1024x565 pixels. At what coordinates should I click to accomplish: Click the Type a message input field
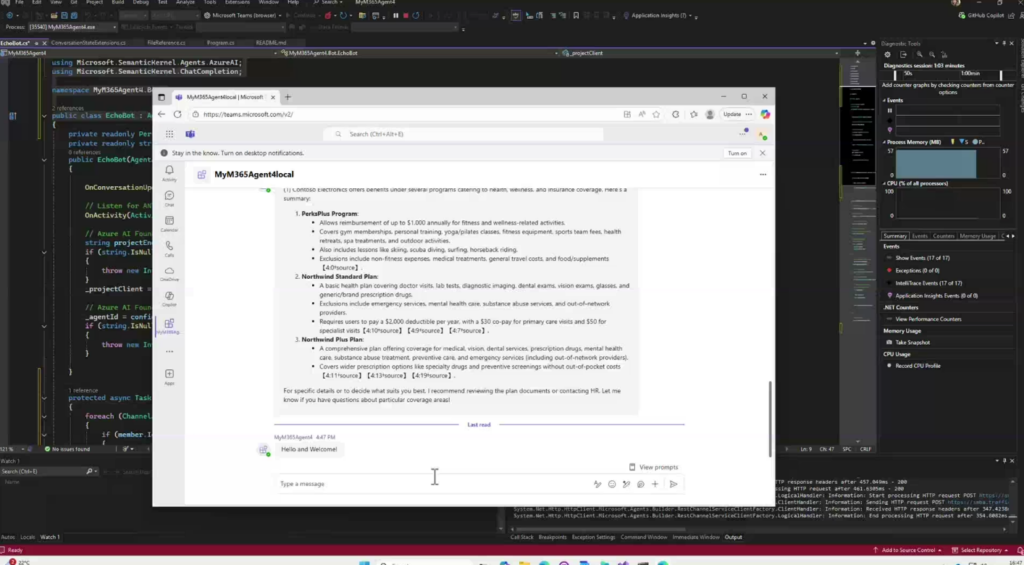coord(431,484)
